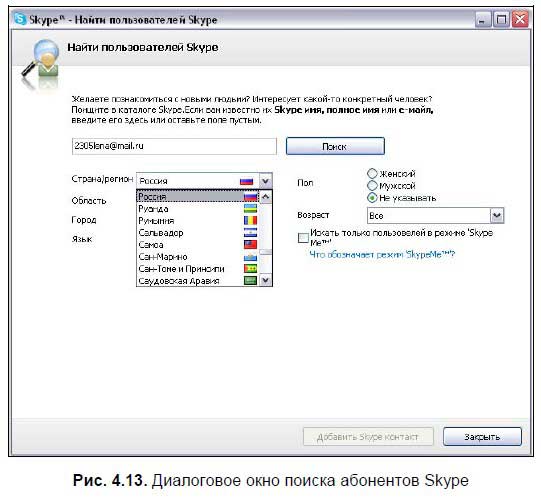Click the Salvador flag icon
Image resolution: width=541 pixels, height=497 pixels.
click(x=250, y=233)
